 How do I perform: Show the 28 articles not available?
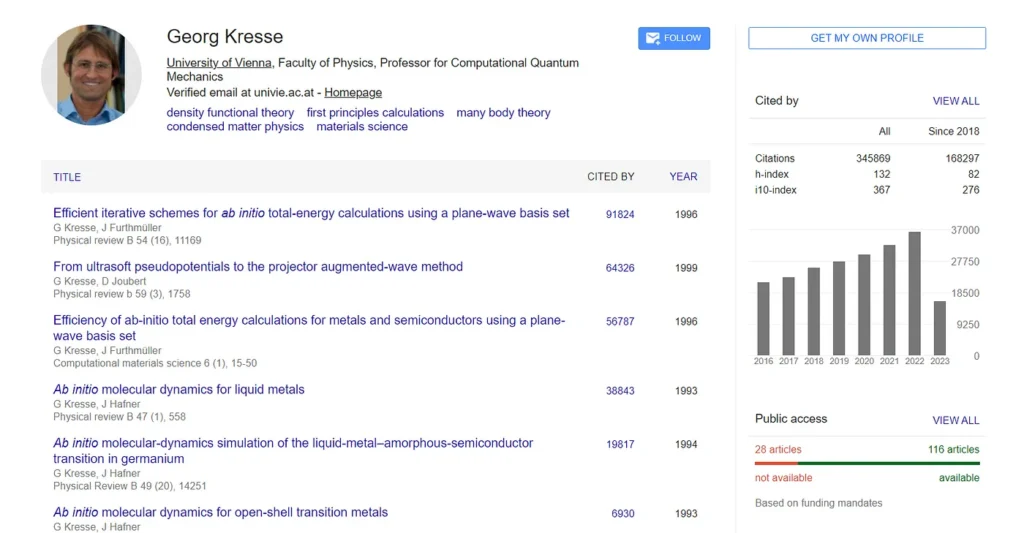(x=778, y=450)
